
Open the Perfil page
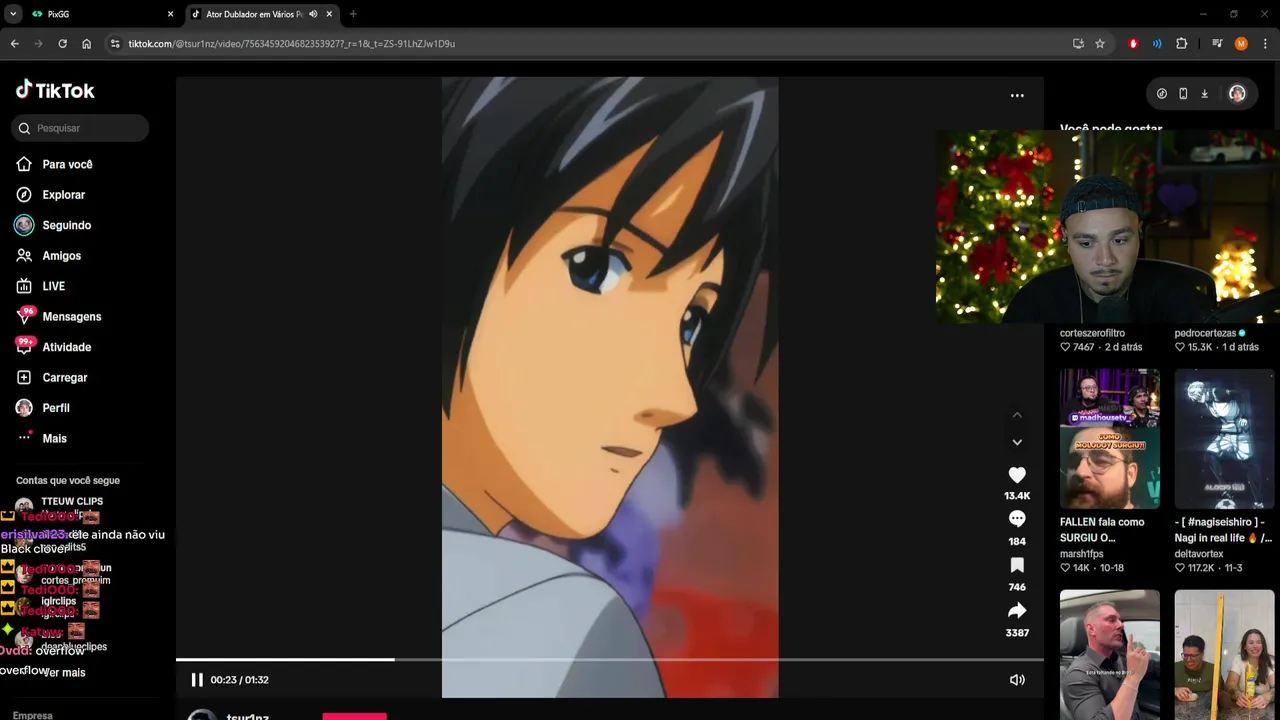tap(42, 408)
